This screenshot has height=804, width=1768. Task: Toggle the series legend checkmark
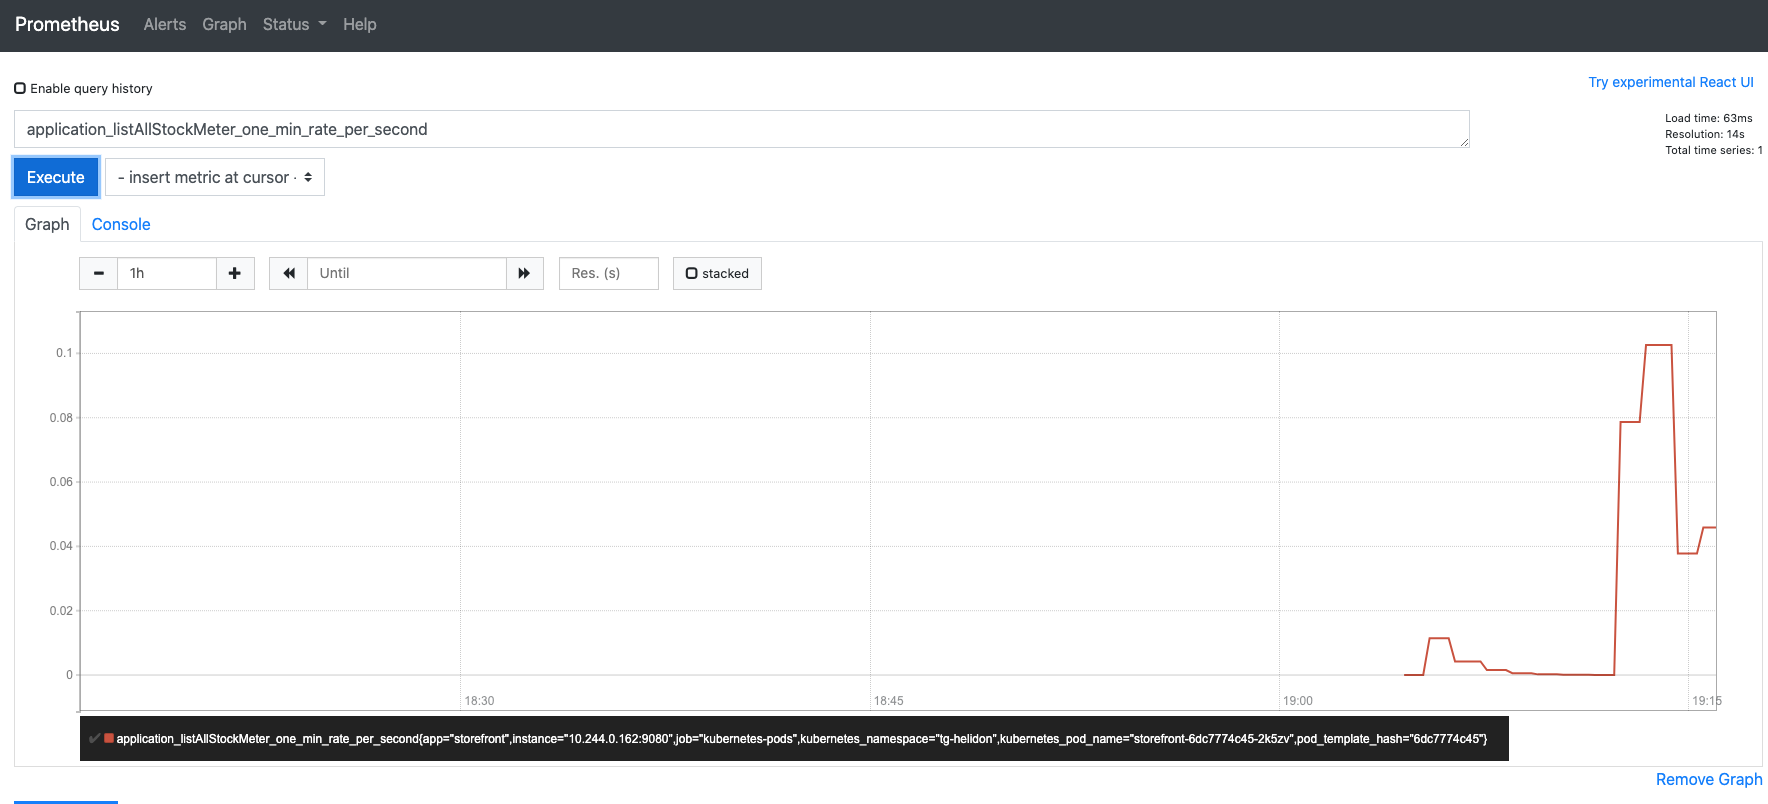point(94,738)
